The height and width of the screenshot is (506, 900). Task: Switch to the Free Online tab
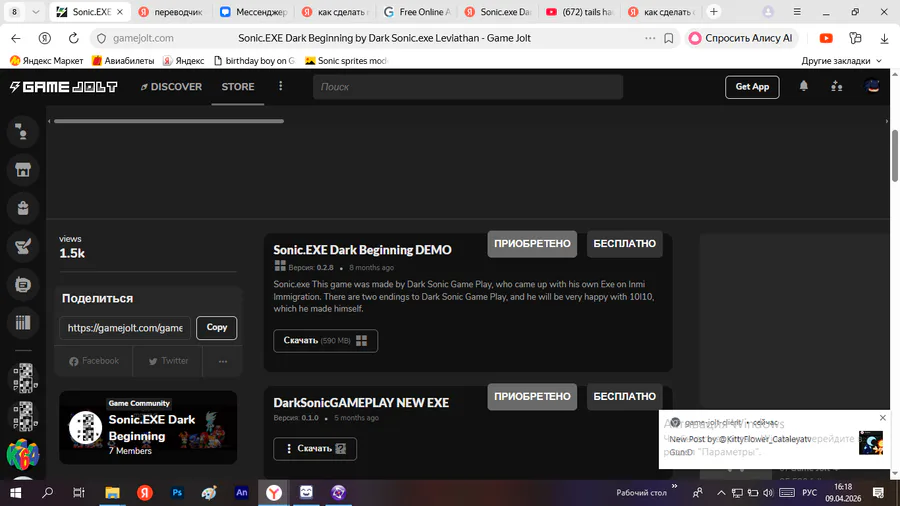(417, 12)
